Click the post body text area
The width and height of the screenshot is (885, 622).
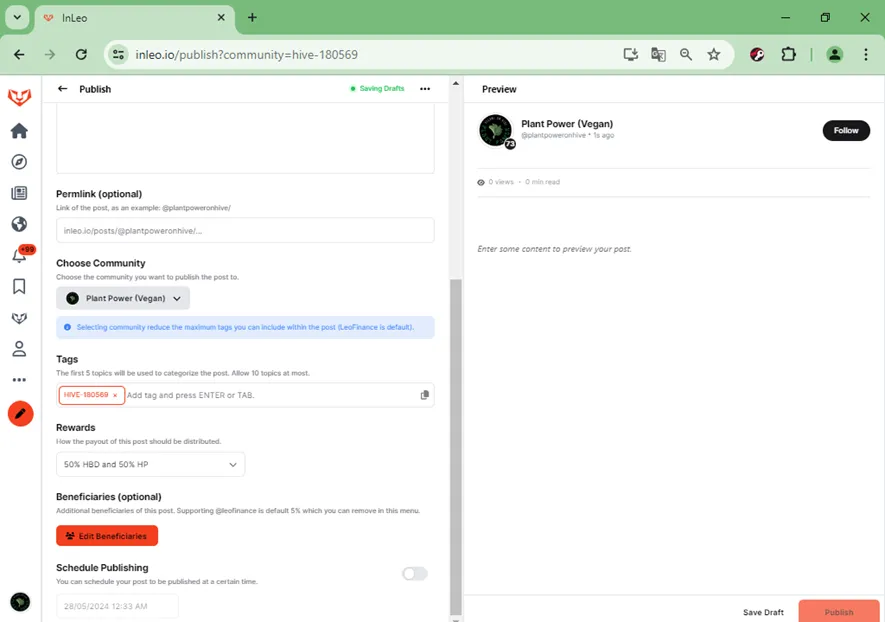click(x=245, y=138)
